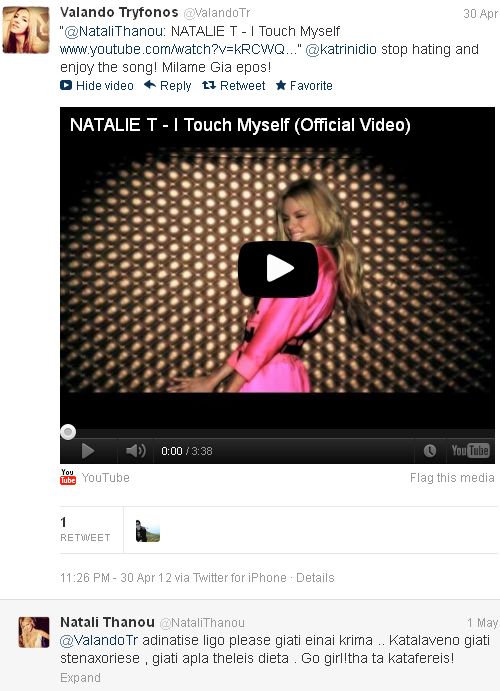Hide video toggle under the tweet
Viewport: 500px width, 691px height.
coord(96,85)
